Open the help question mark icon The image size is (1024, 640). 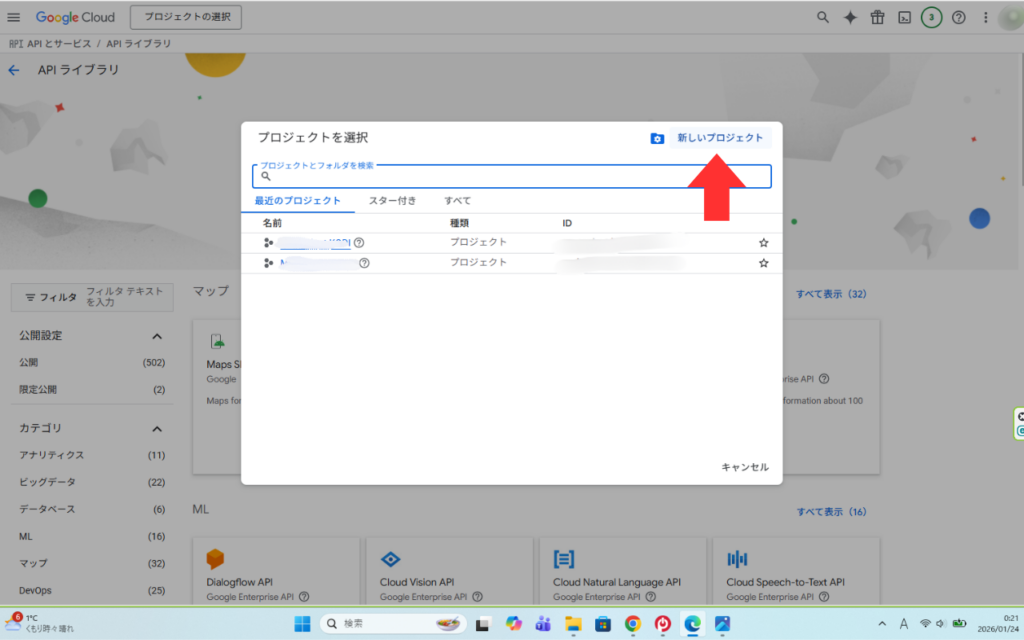[958, 17]
